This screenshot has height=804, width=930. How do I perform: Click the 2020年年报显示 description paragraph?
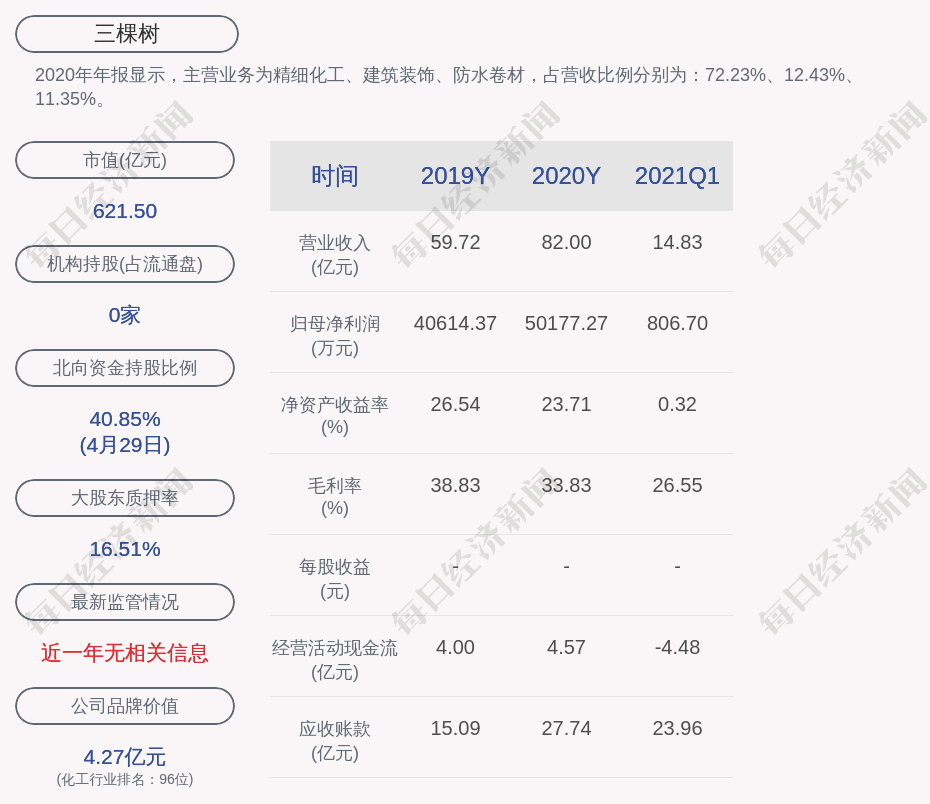coord(445,87)
